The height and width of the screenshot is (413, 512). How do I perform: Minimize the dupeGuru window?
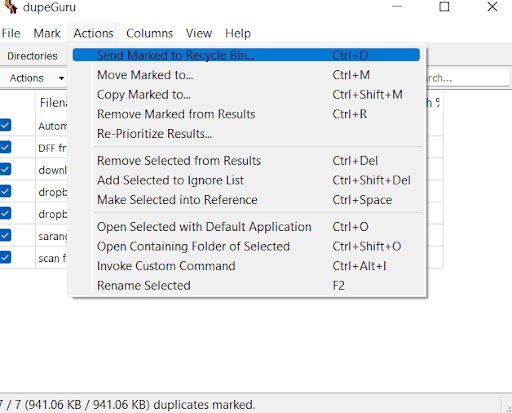[397, 7]
